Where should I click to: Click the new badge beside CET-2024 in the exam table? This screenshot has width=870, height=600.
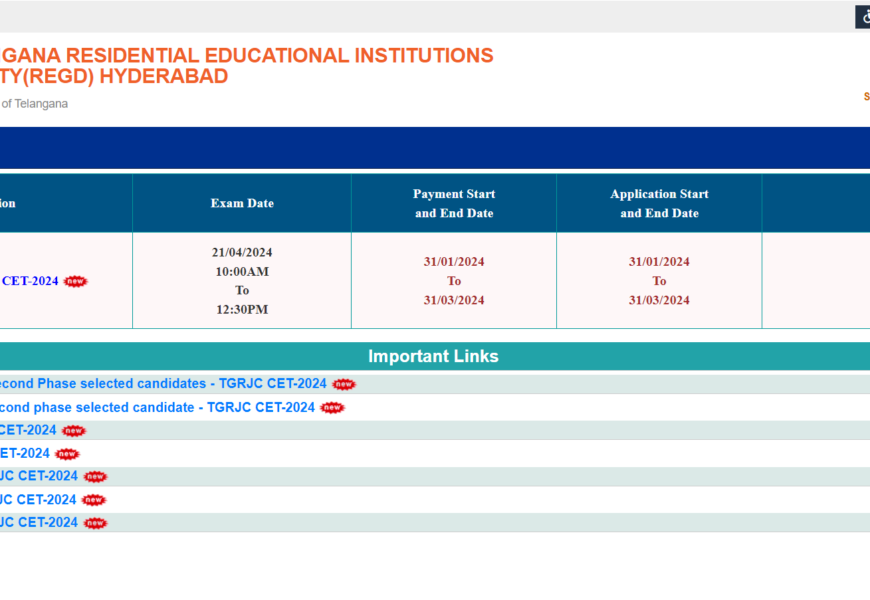tap(75, 281)
